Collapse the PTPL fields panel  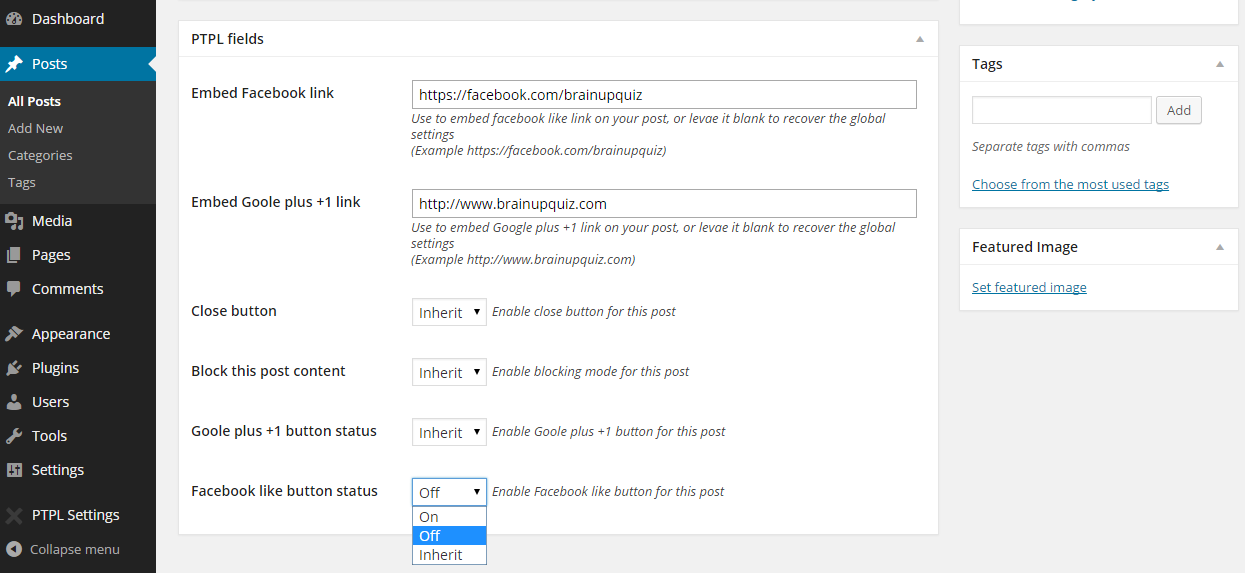[919, 39]
